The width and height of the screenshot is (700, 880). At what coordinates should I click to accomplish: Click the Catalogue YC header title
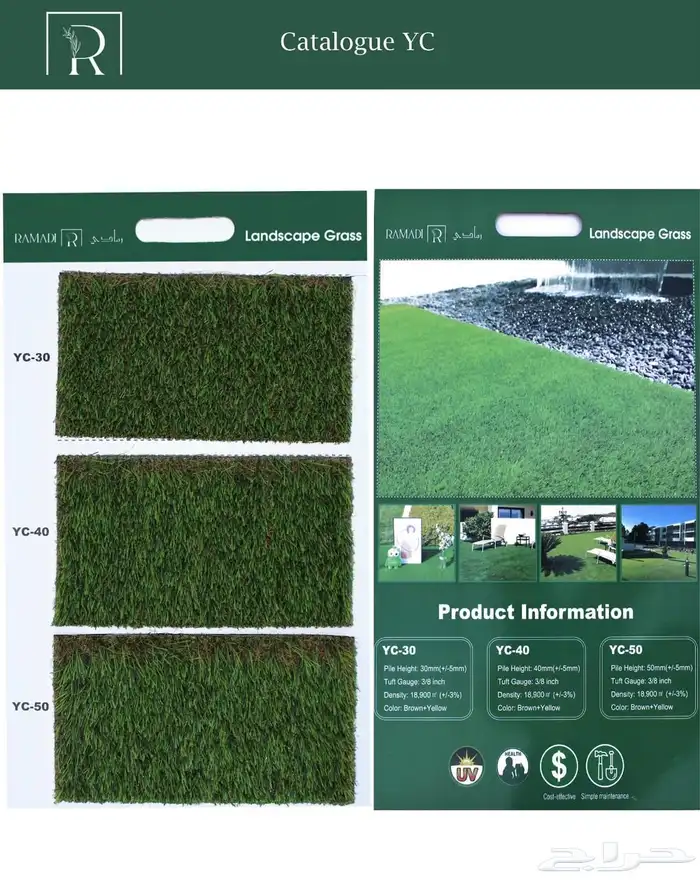[x=357, y=42]
